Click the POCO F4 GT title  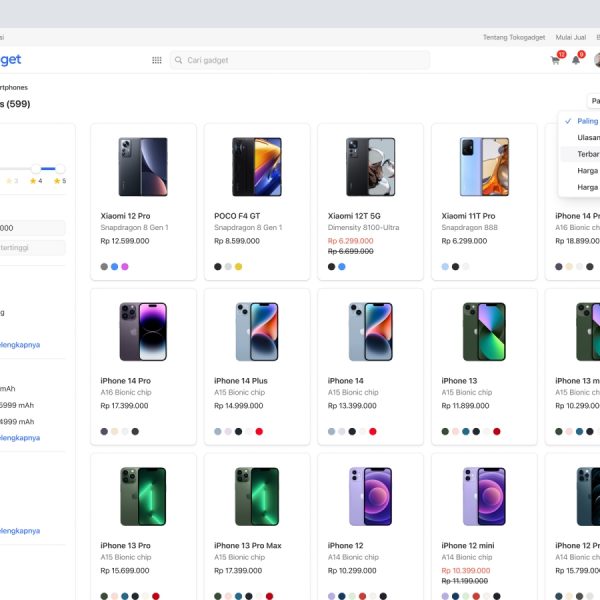237,216
